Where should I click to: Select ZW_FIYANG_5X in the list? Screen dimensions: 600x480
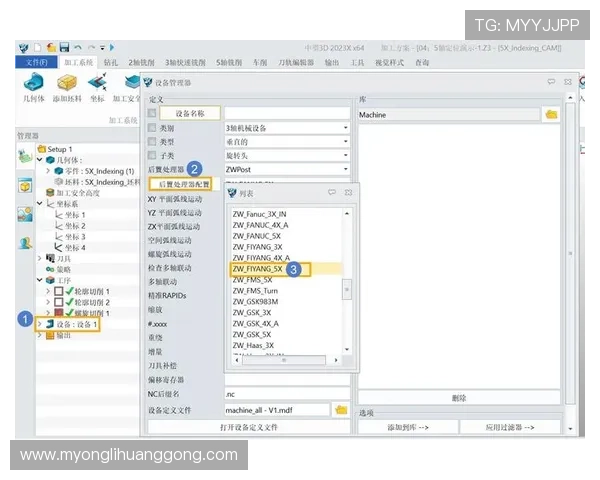(x=258, y=269)
